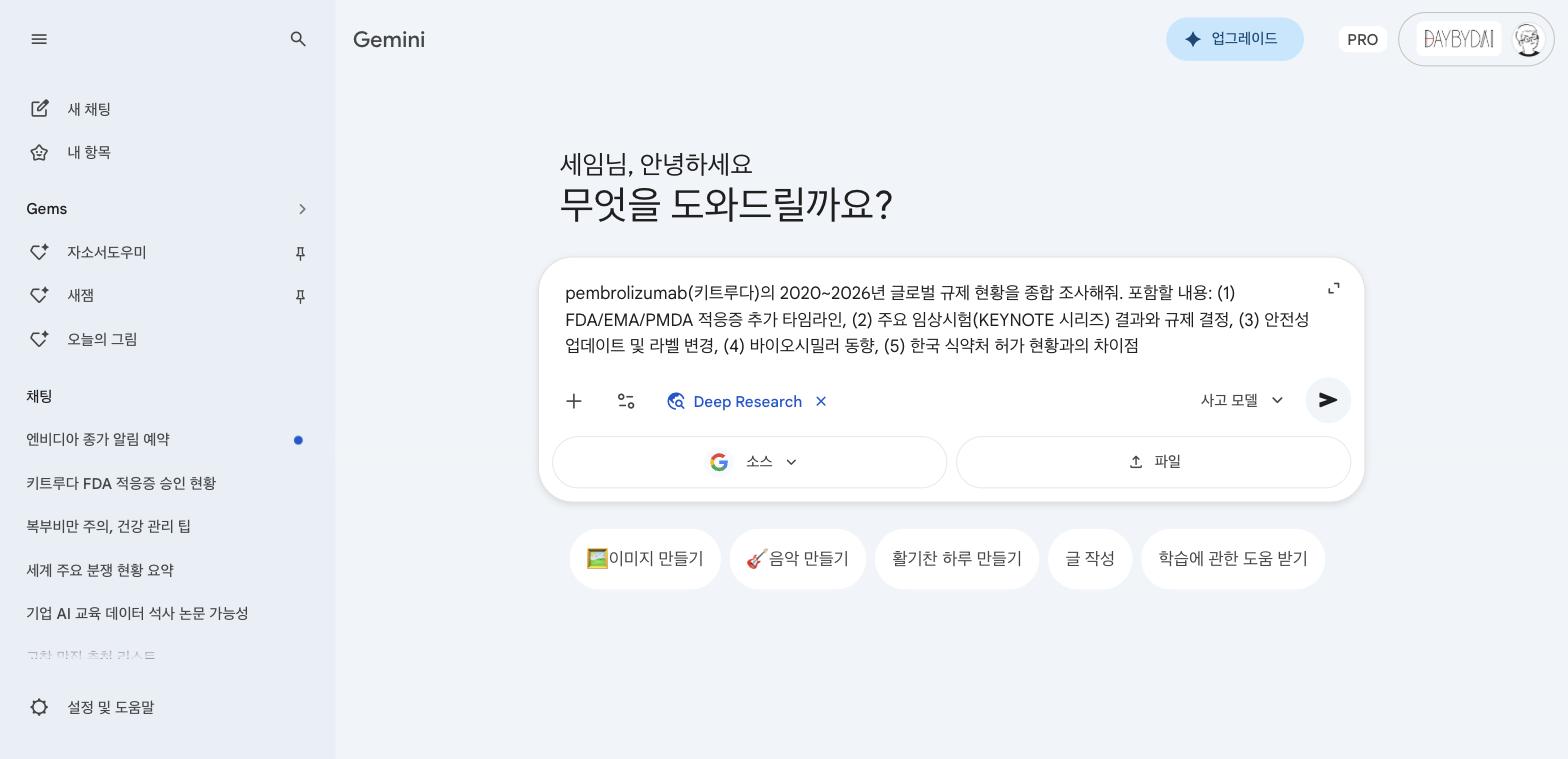The height and width of the screenshot is (759, 1568).
Task: Send the prompt with arrow button
Action: tap(1328, 400)
